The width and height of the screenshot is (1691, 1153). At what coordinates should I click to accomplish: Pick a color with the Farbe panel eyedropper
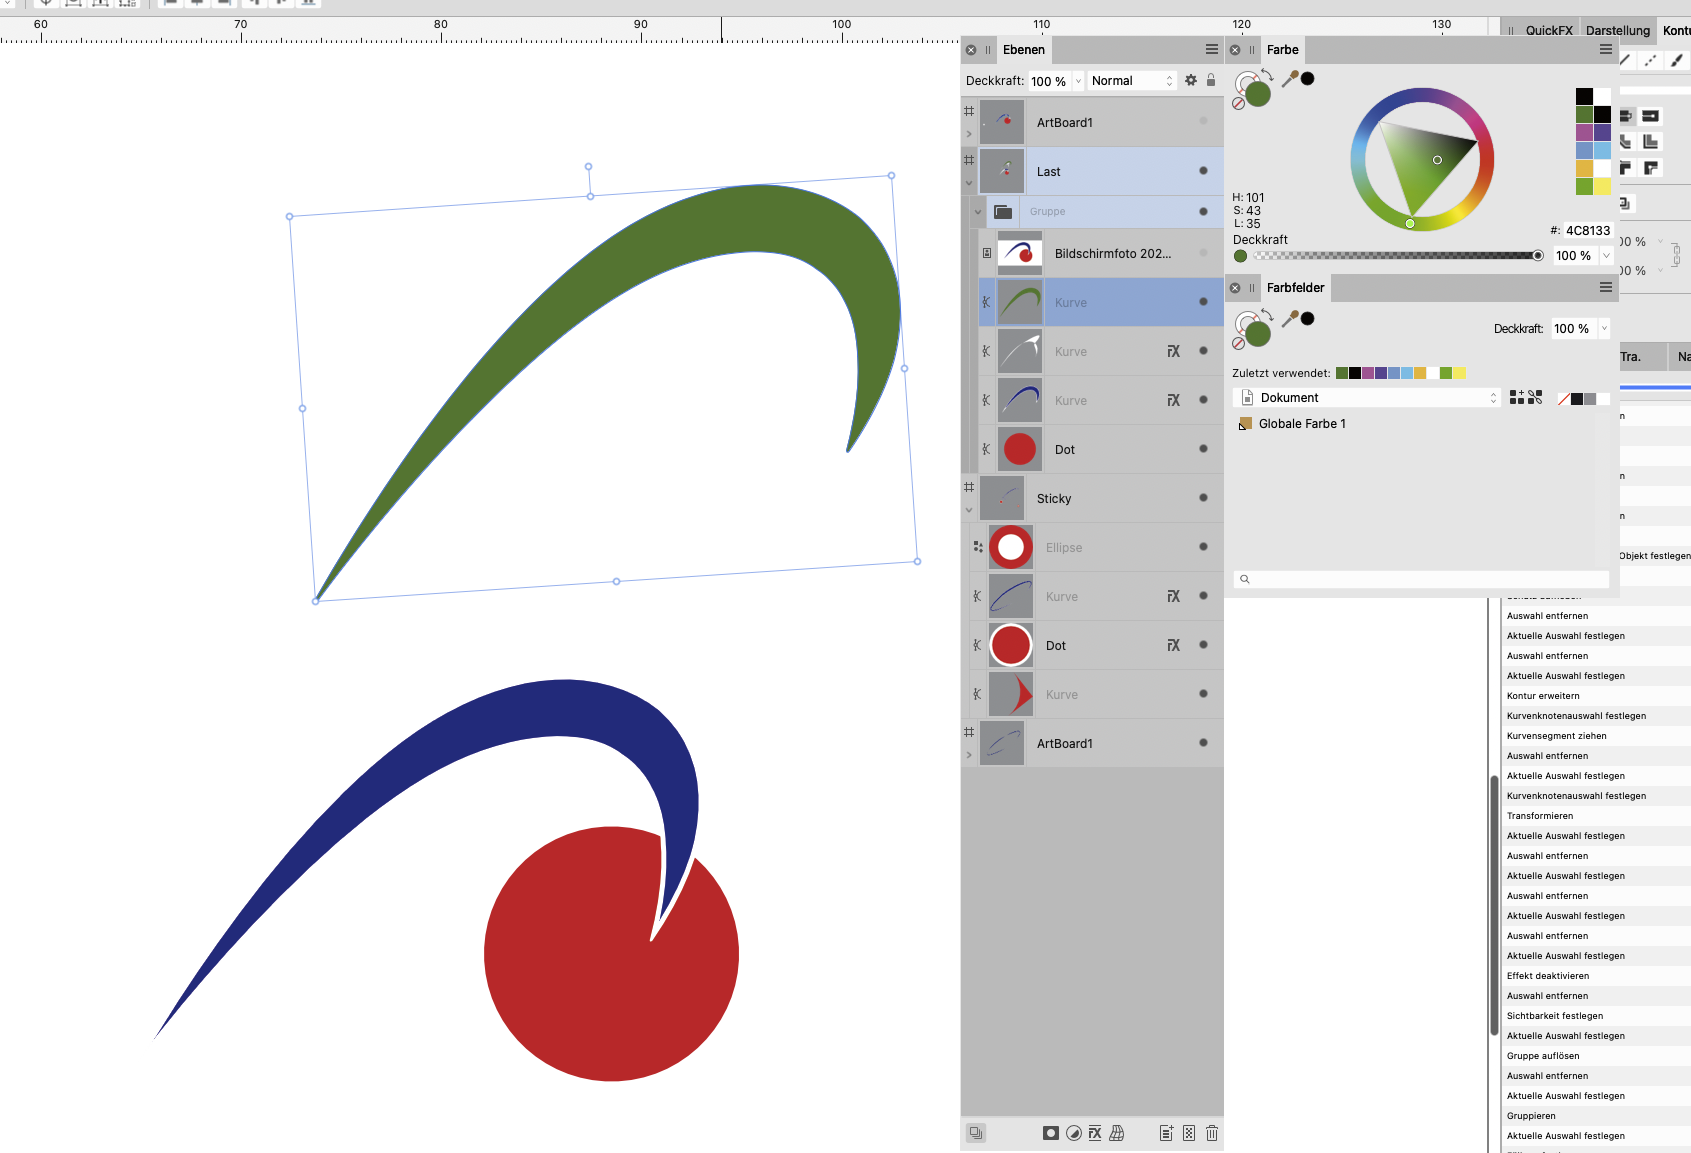click(1290, 79)
